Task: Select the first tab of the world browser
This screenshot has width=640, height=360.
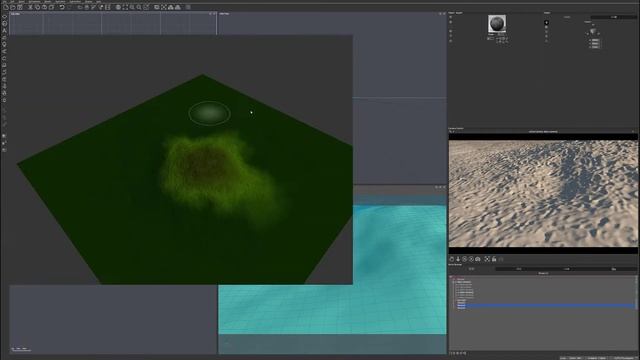Action: click(472, 269)
